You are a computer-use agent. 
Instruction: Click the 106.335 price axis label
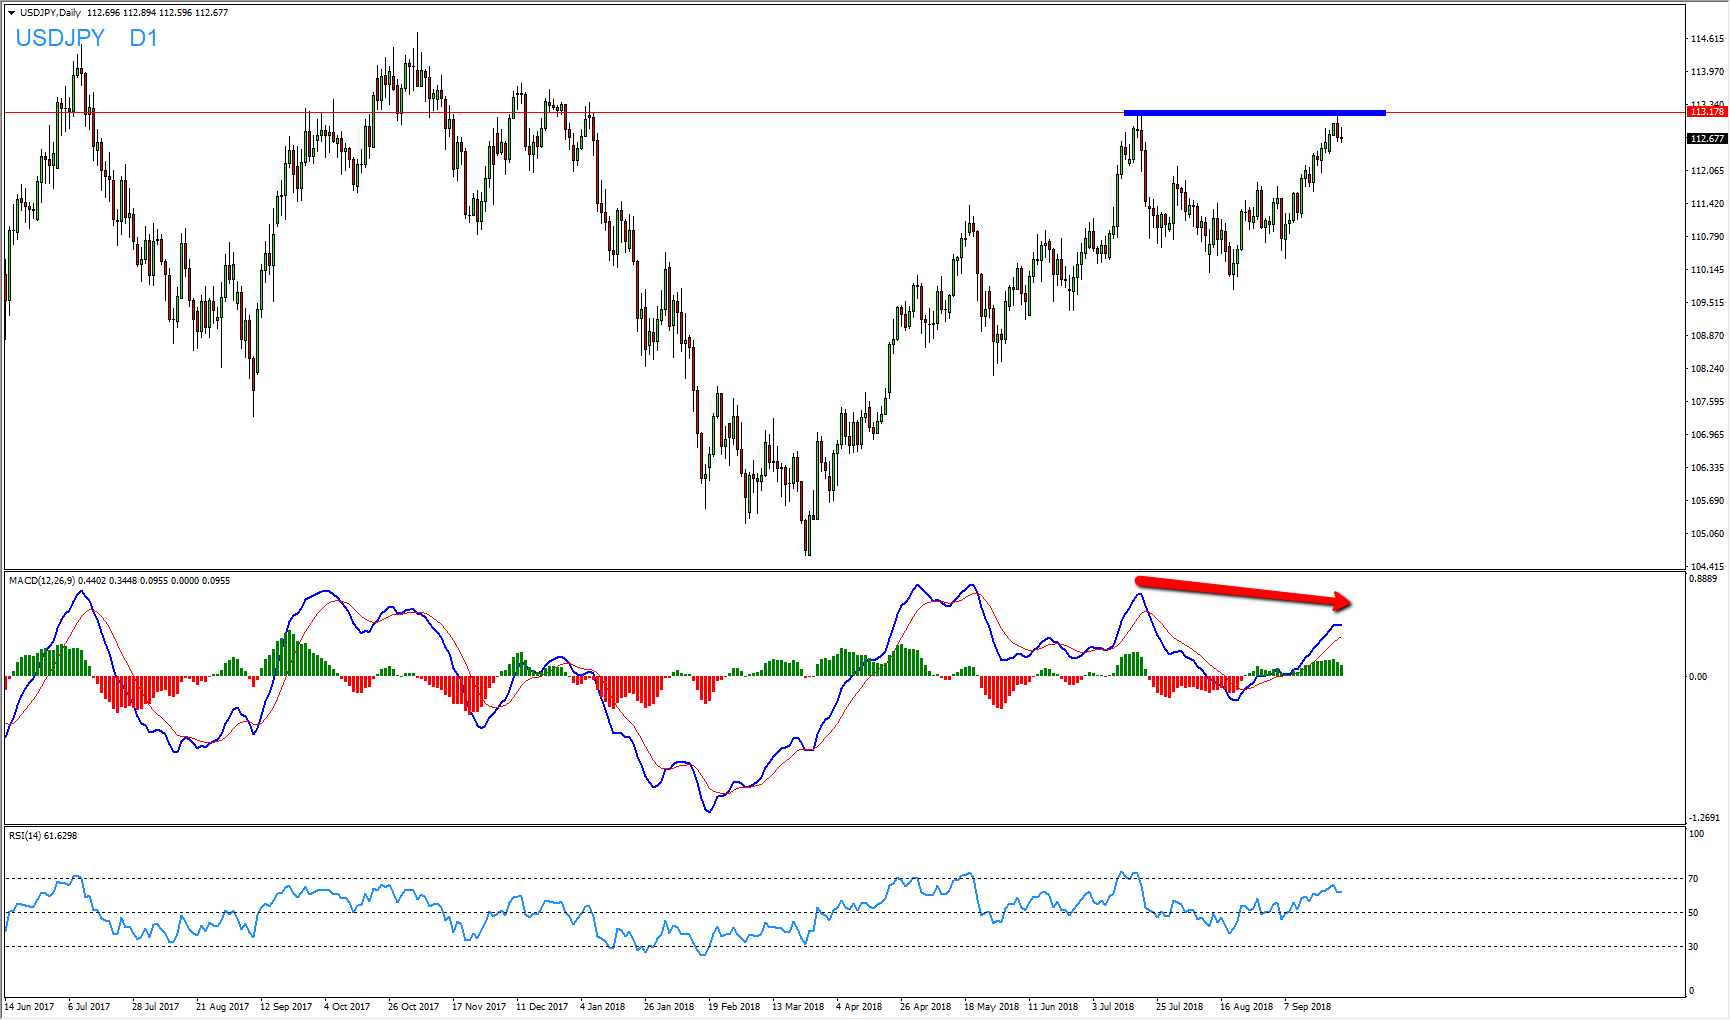(1707, 468)
